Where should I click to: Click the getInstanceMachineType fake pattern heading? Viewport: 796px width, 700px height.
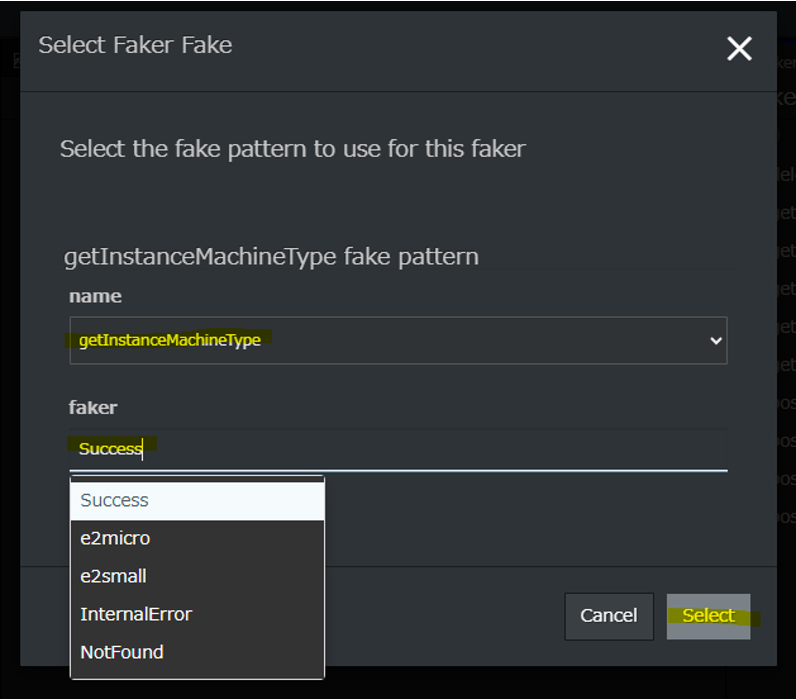(271, 257)
